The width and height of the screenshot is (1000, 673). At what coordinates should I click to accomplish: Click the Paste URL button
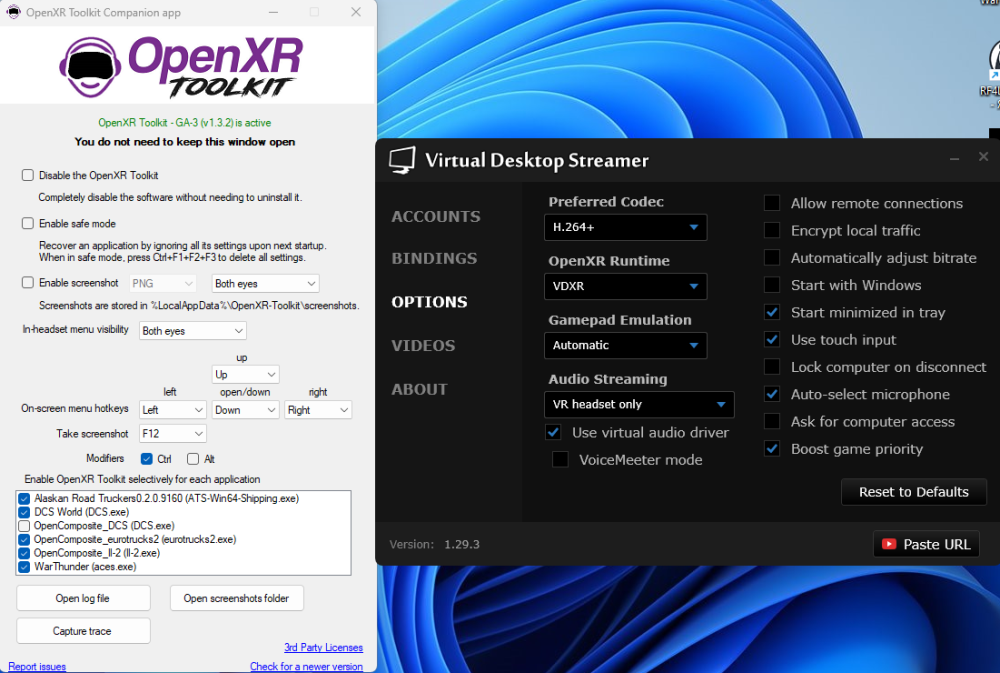coord(926,544)
